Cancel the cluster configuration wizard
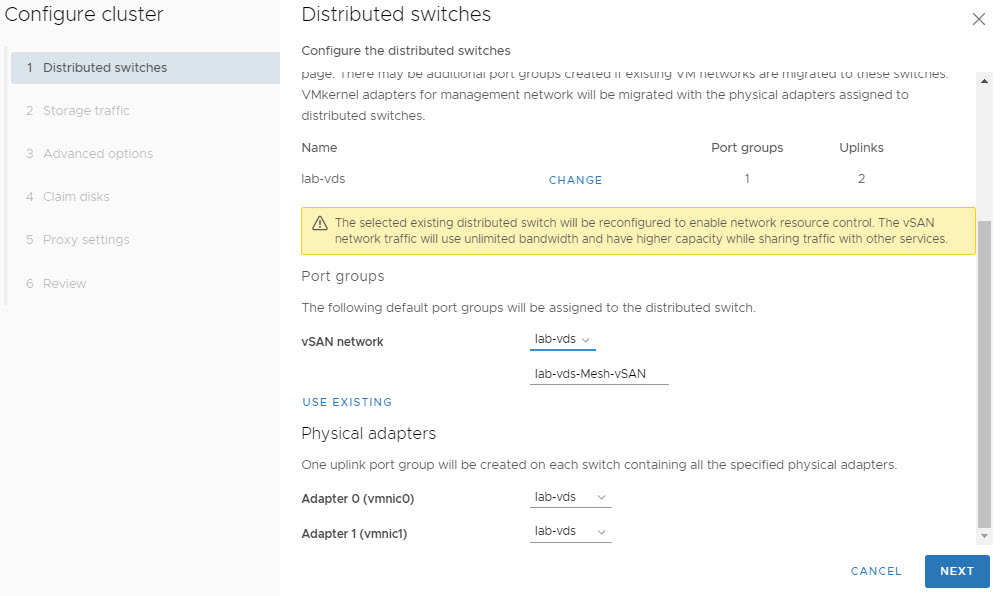Image resolution: width=1003 pixels, height=596 pixels. [x=876, y=571]
